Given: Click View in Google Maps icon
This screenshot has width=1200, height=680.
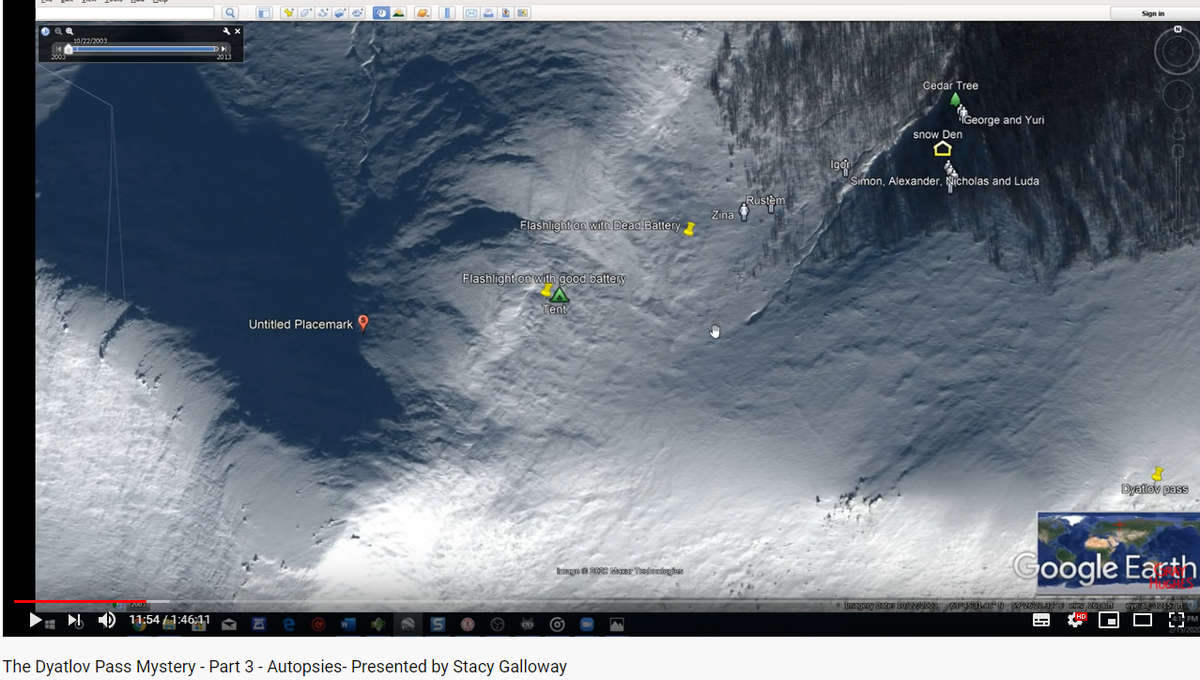Looking at the screenshot, I should [x=522, y=13].
